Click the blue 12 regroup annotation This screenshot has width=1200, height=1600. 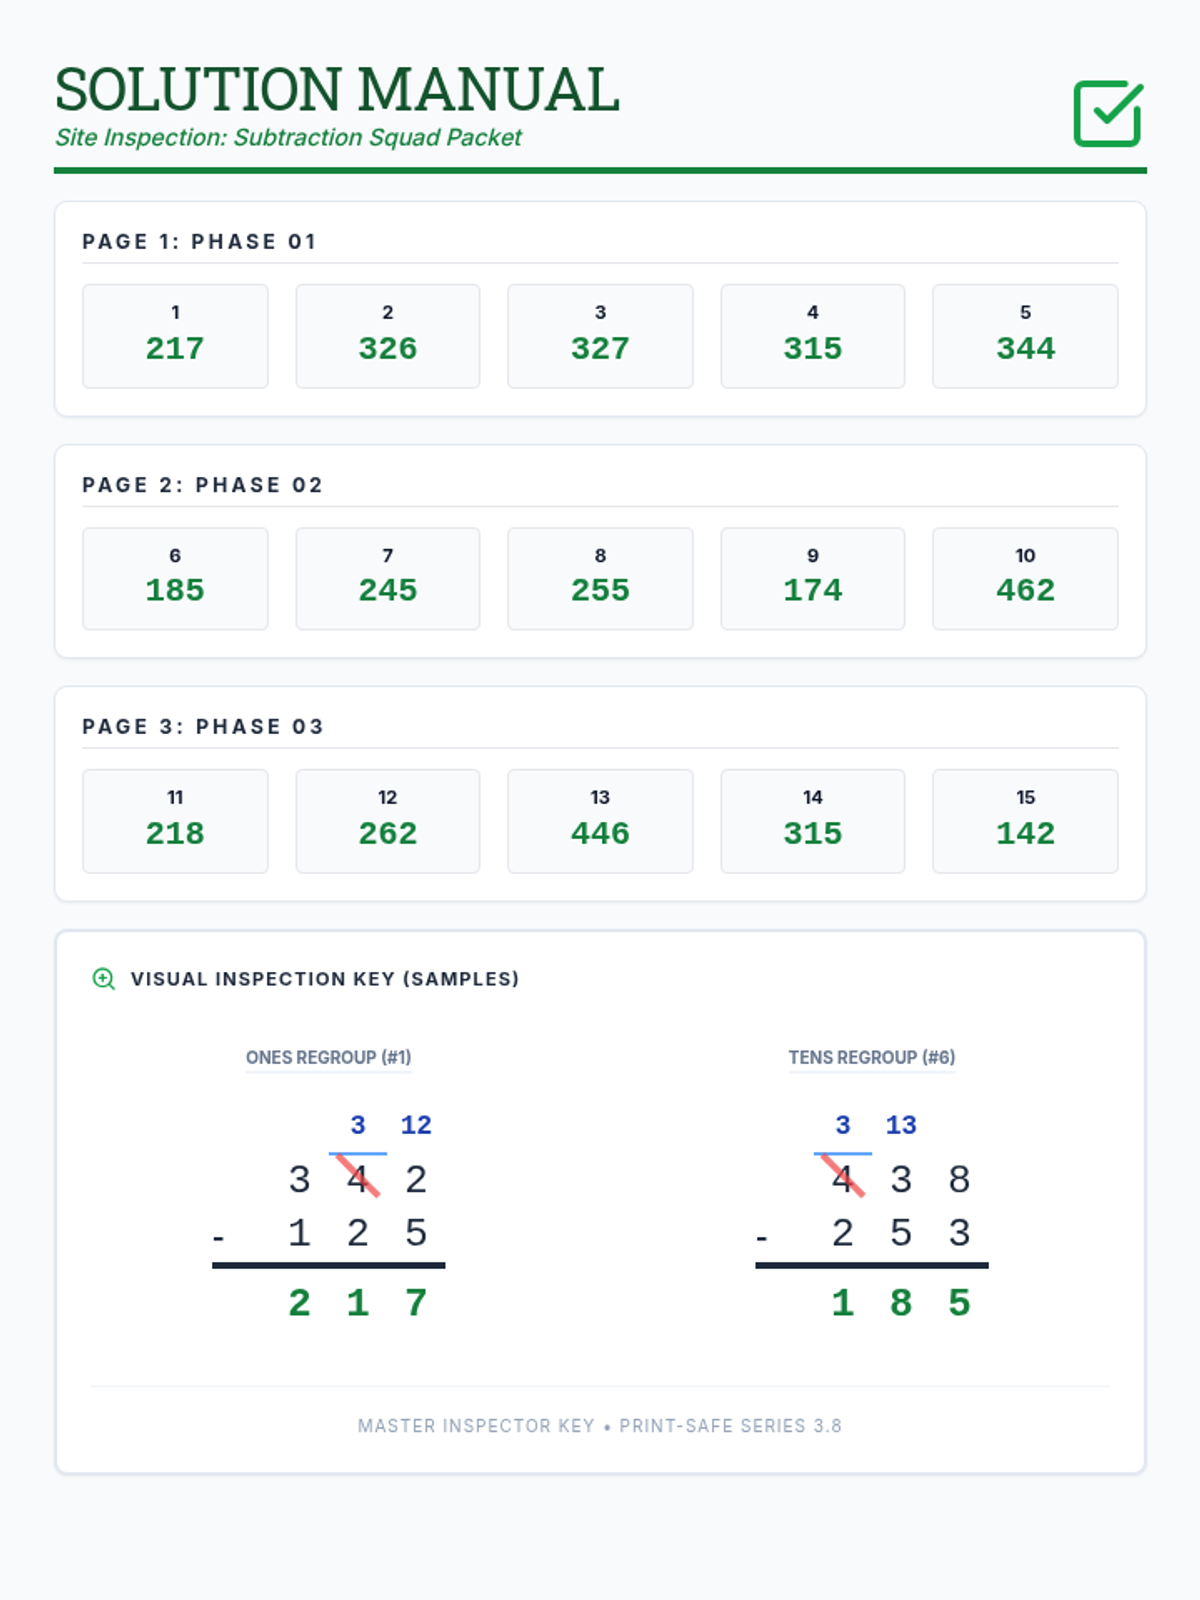(416, 1125)
